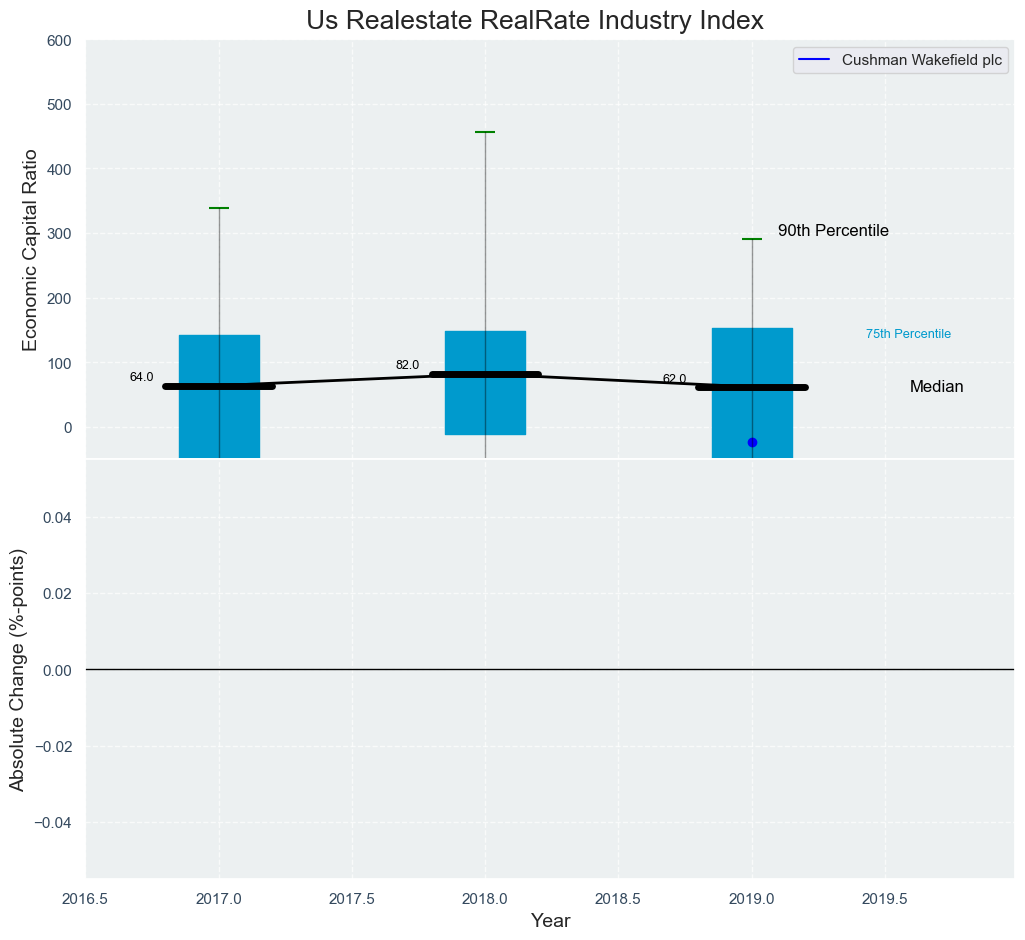Screen dimensions: 1025x940
Task: Click the chart title Us Realestate RealRate
Action: 535,20
